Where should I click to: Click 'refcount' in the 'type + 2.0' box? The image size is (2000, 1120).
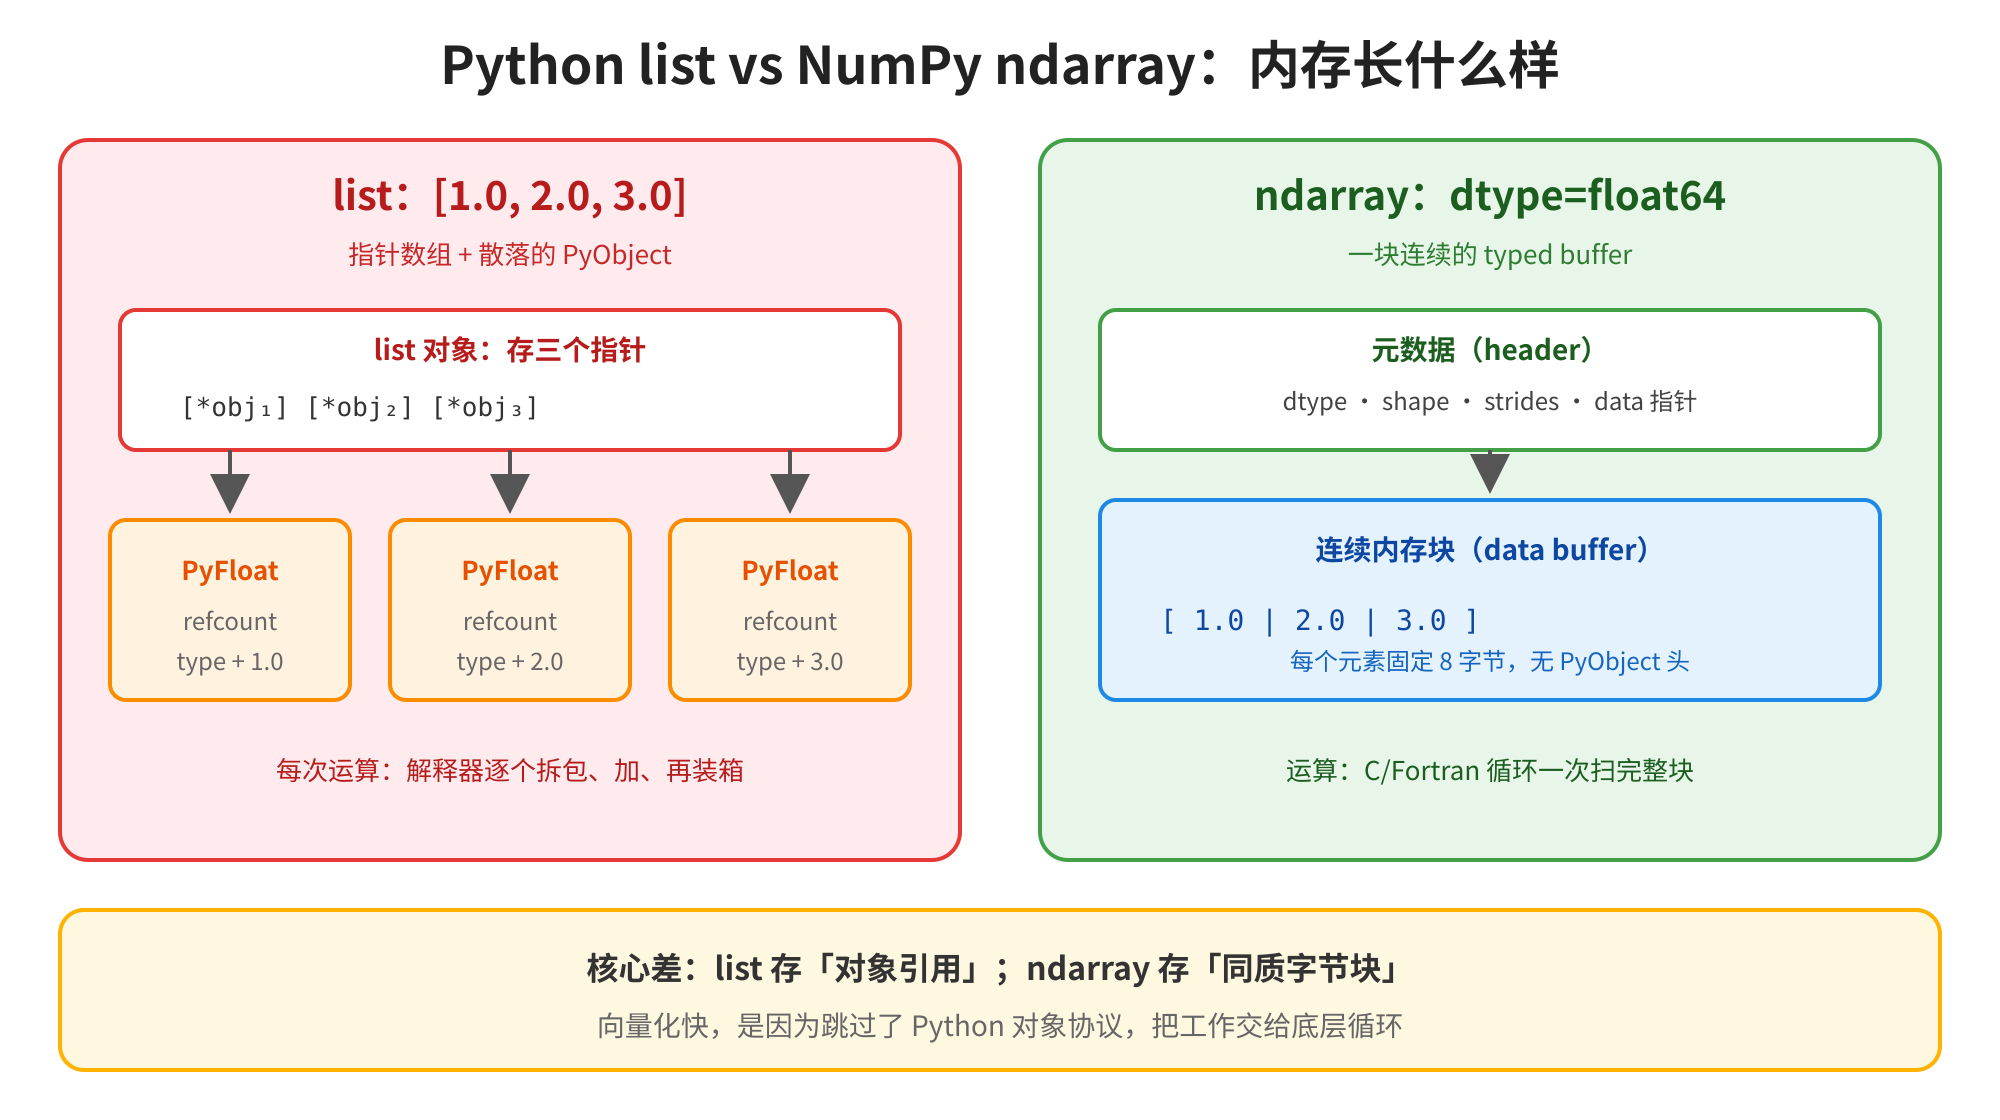(510, 622)
